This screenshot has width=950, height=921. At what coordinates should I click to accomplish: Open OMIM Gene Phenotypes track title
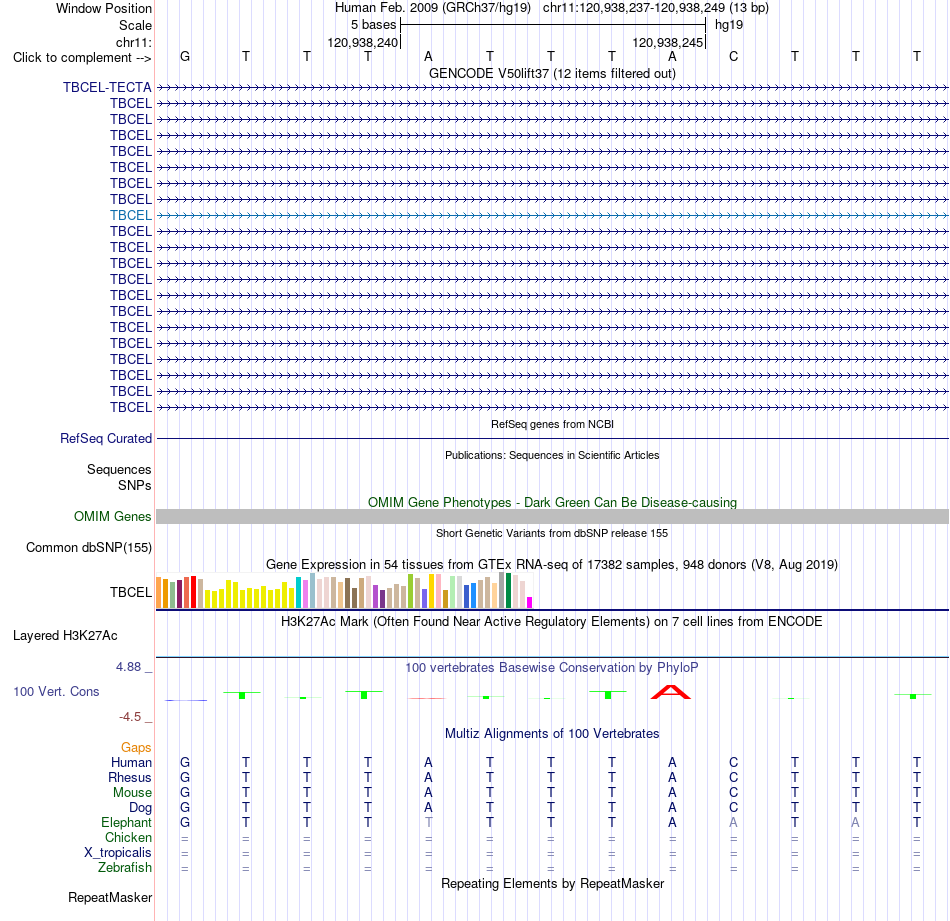pos(552,502)
